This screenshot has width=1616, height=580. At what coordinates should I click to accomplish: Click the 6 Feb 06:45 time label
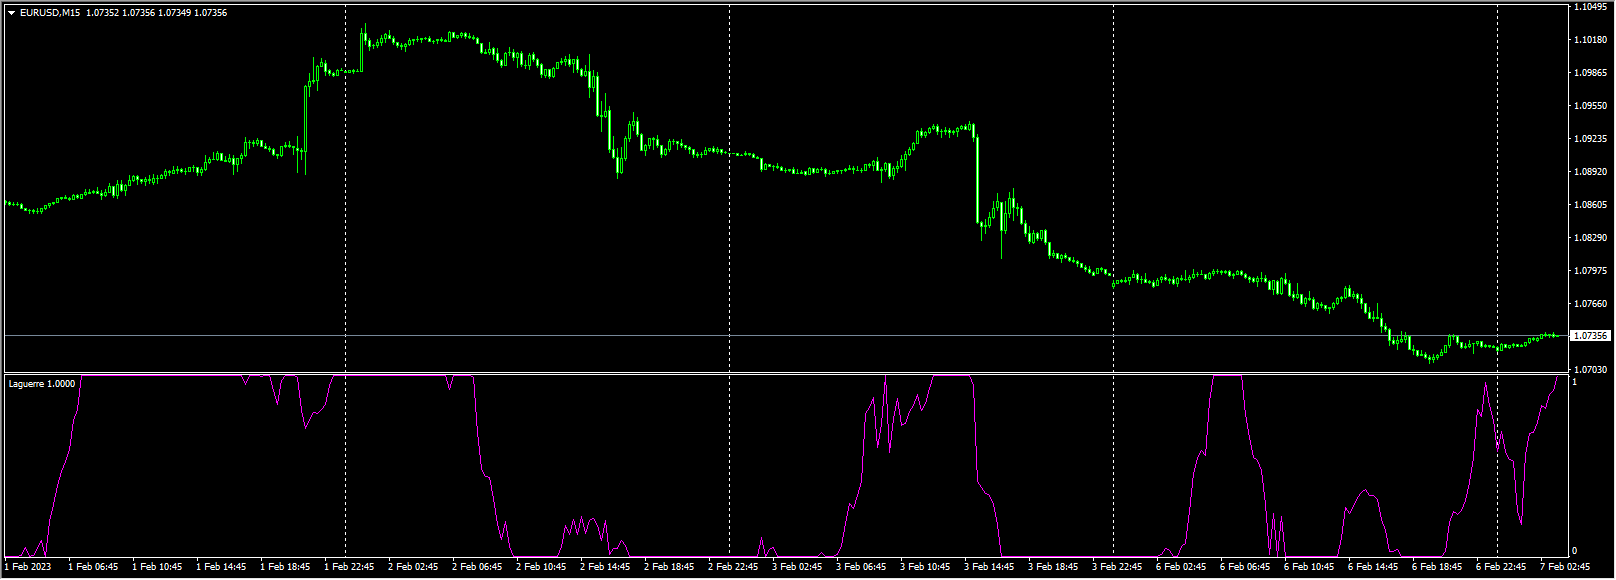[1245, 567]
